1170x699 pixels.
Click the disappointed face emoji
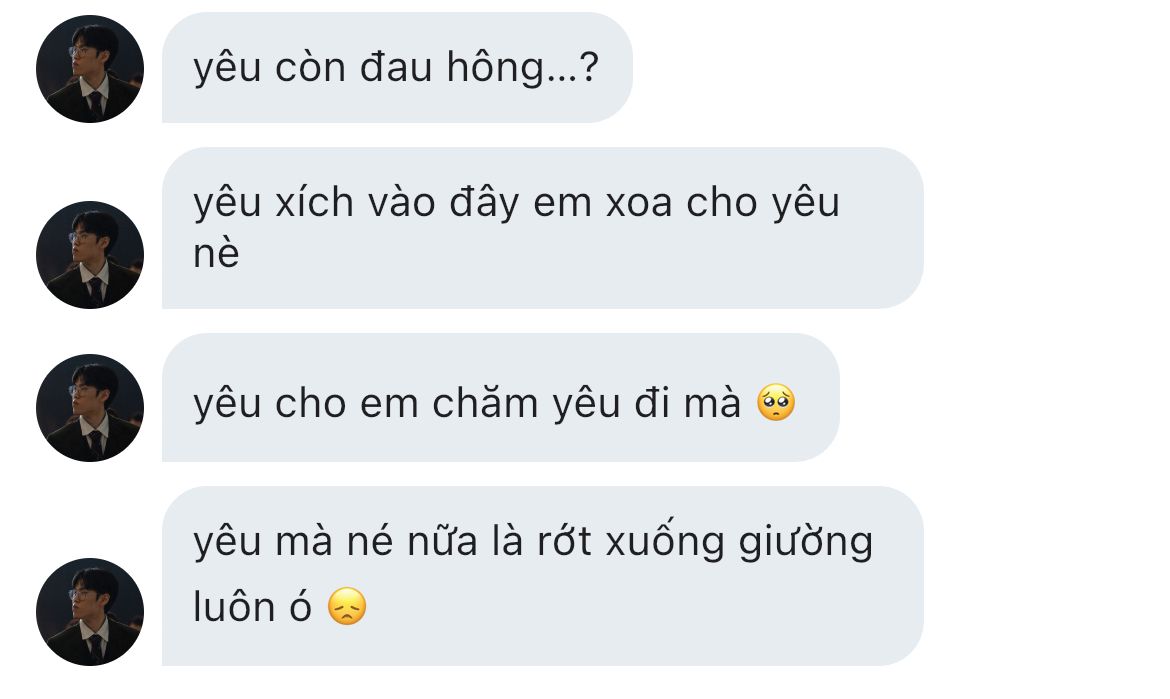347,606
